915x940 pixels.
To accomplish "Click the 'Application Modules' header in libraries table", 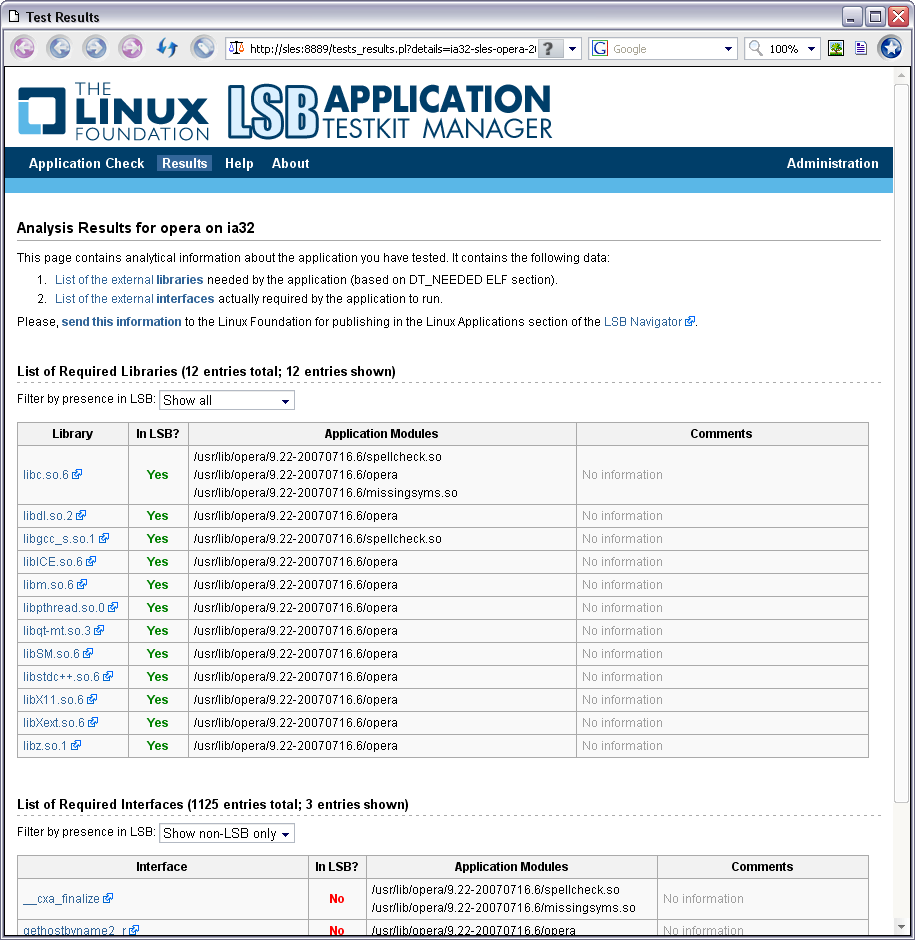I will point(381,433).
